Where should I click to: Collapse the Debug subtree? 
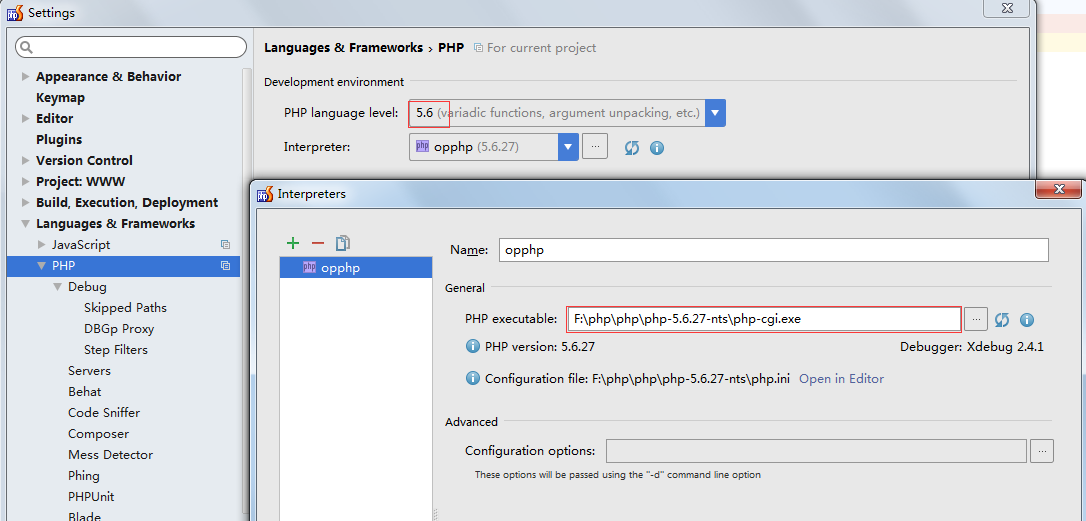(x=57, y=287)
